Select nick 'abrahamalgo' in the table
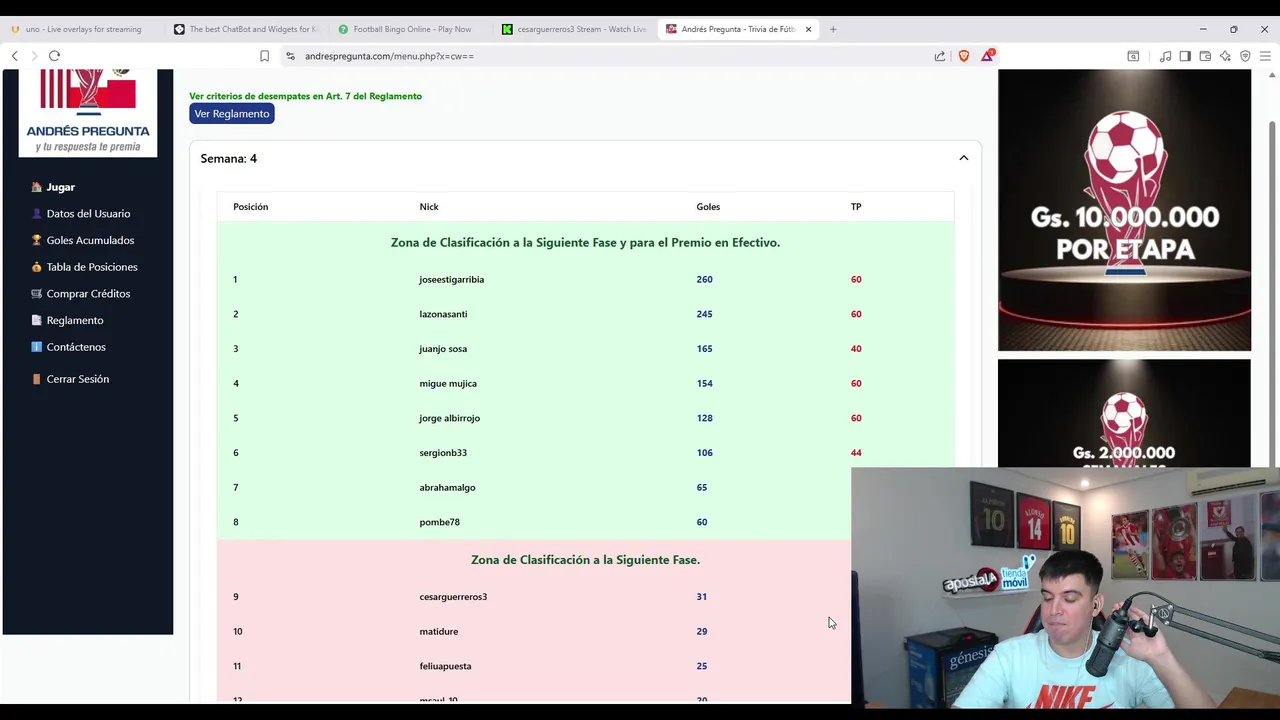This screenshot has height=720, width=1280. coord(447,488)
